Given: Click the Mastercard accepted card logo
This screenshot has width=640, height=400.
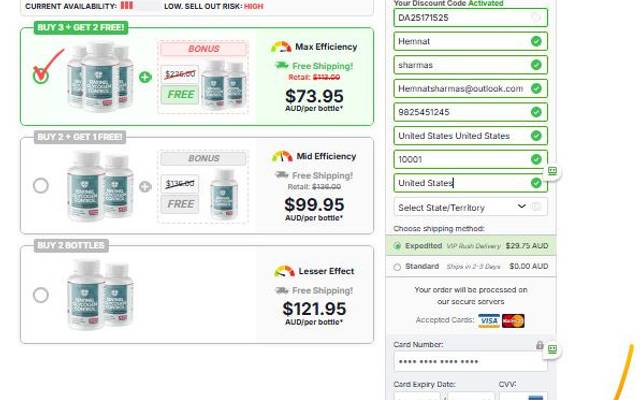Looking at the screenshot, I should 513,321.
